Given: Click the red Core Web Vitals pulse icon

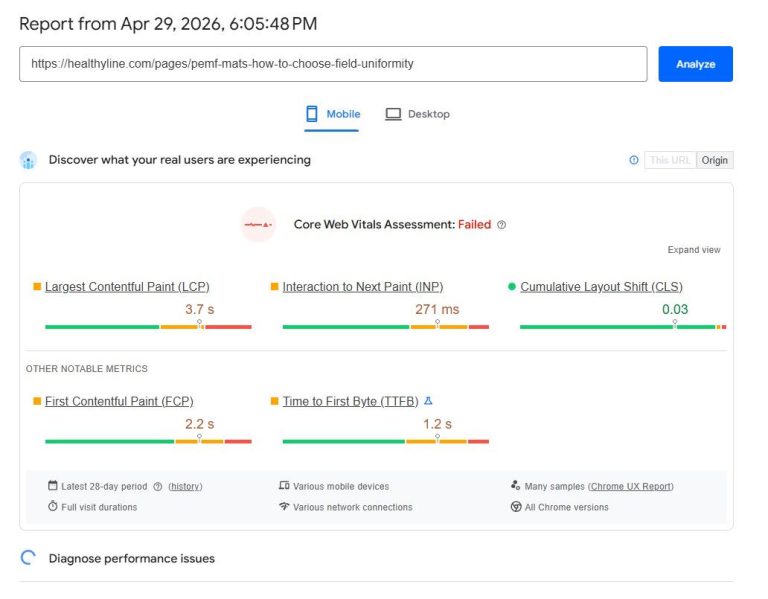Looking at the screenshot, I should click(258, 225).
